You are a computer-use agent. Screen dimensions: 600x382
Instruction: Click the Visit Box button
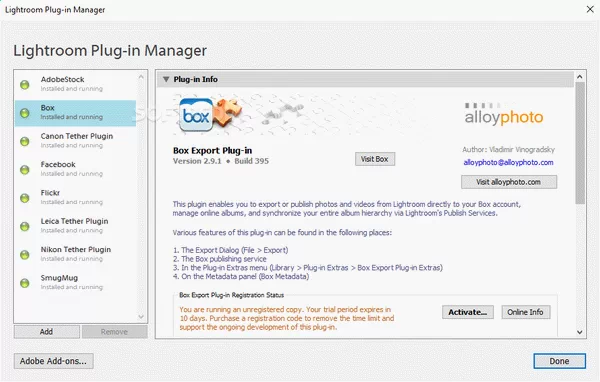pyautogui.click(x=375, y=159)
